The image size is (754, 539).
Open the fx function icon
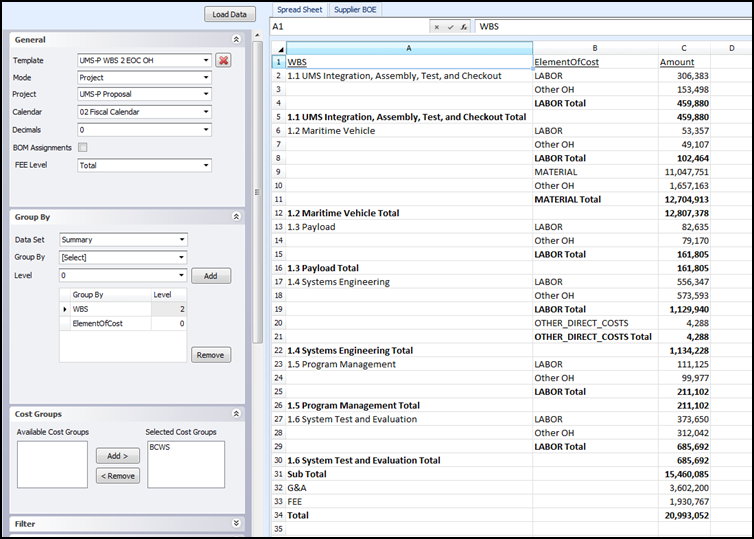pos(464,27)
